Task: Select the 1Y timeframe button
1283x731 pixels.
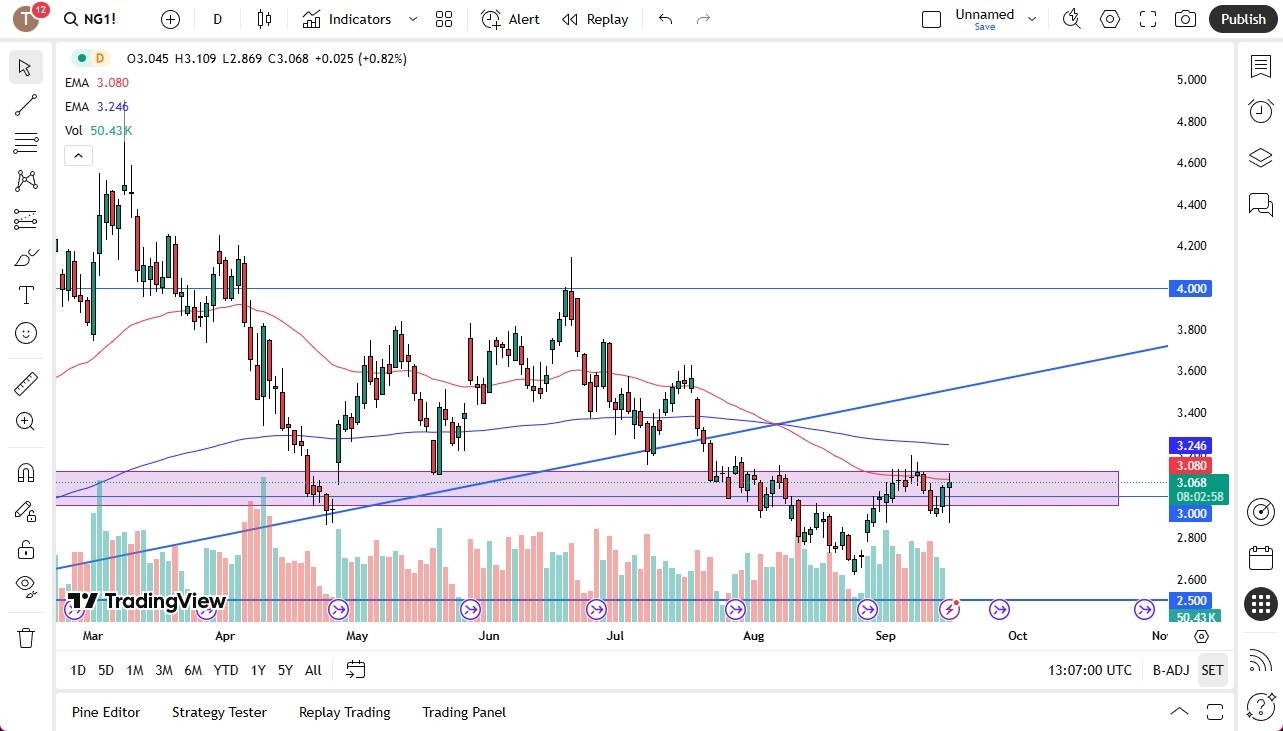Action: click(257, 670)
